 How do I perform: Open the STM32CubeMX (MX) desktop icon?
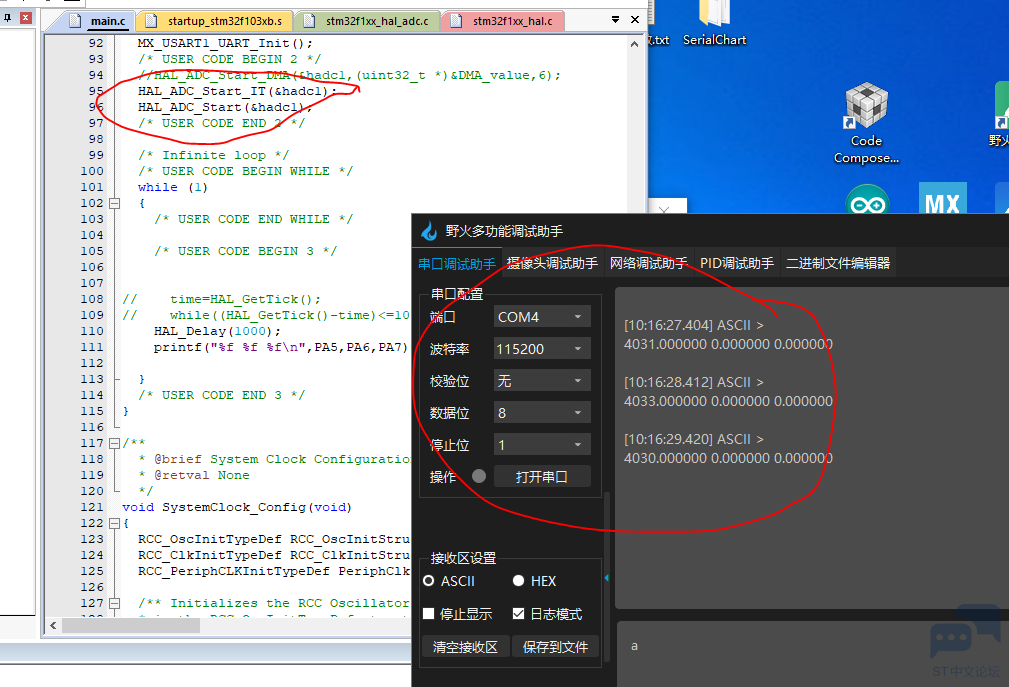coord(943,198)
